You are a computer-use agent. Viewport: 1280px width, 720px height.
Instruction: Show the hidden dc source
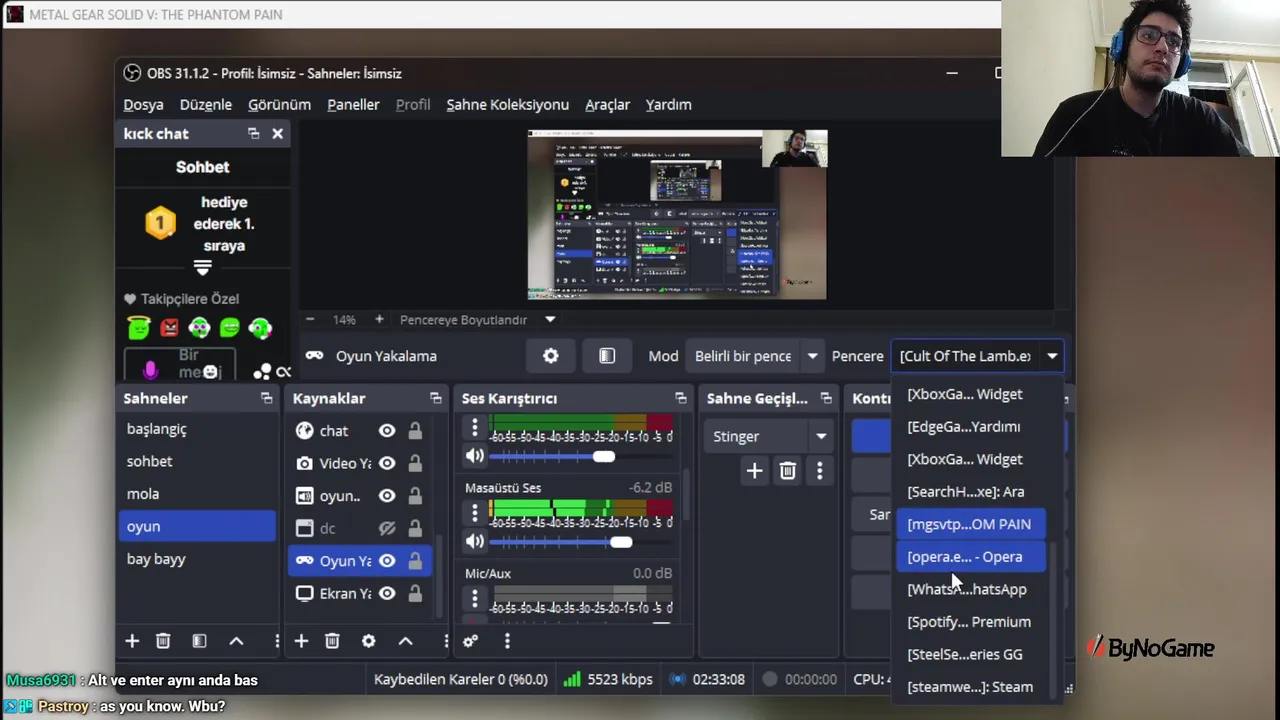pyautogui.click(x=387, y=528)
